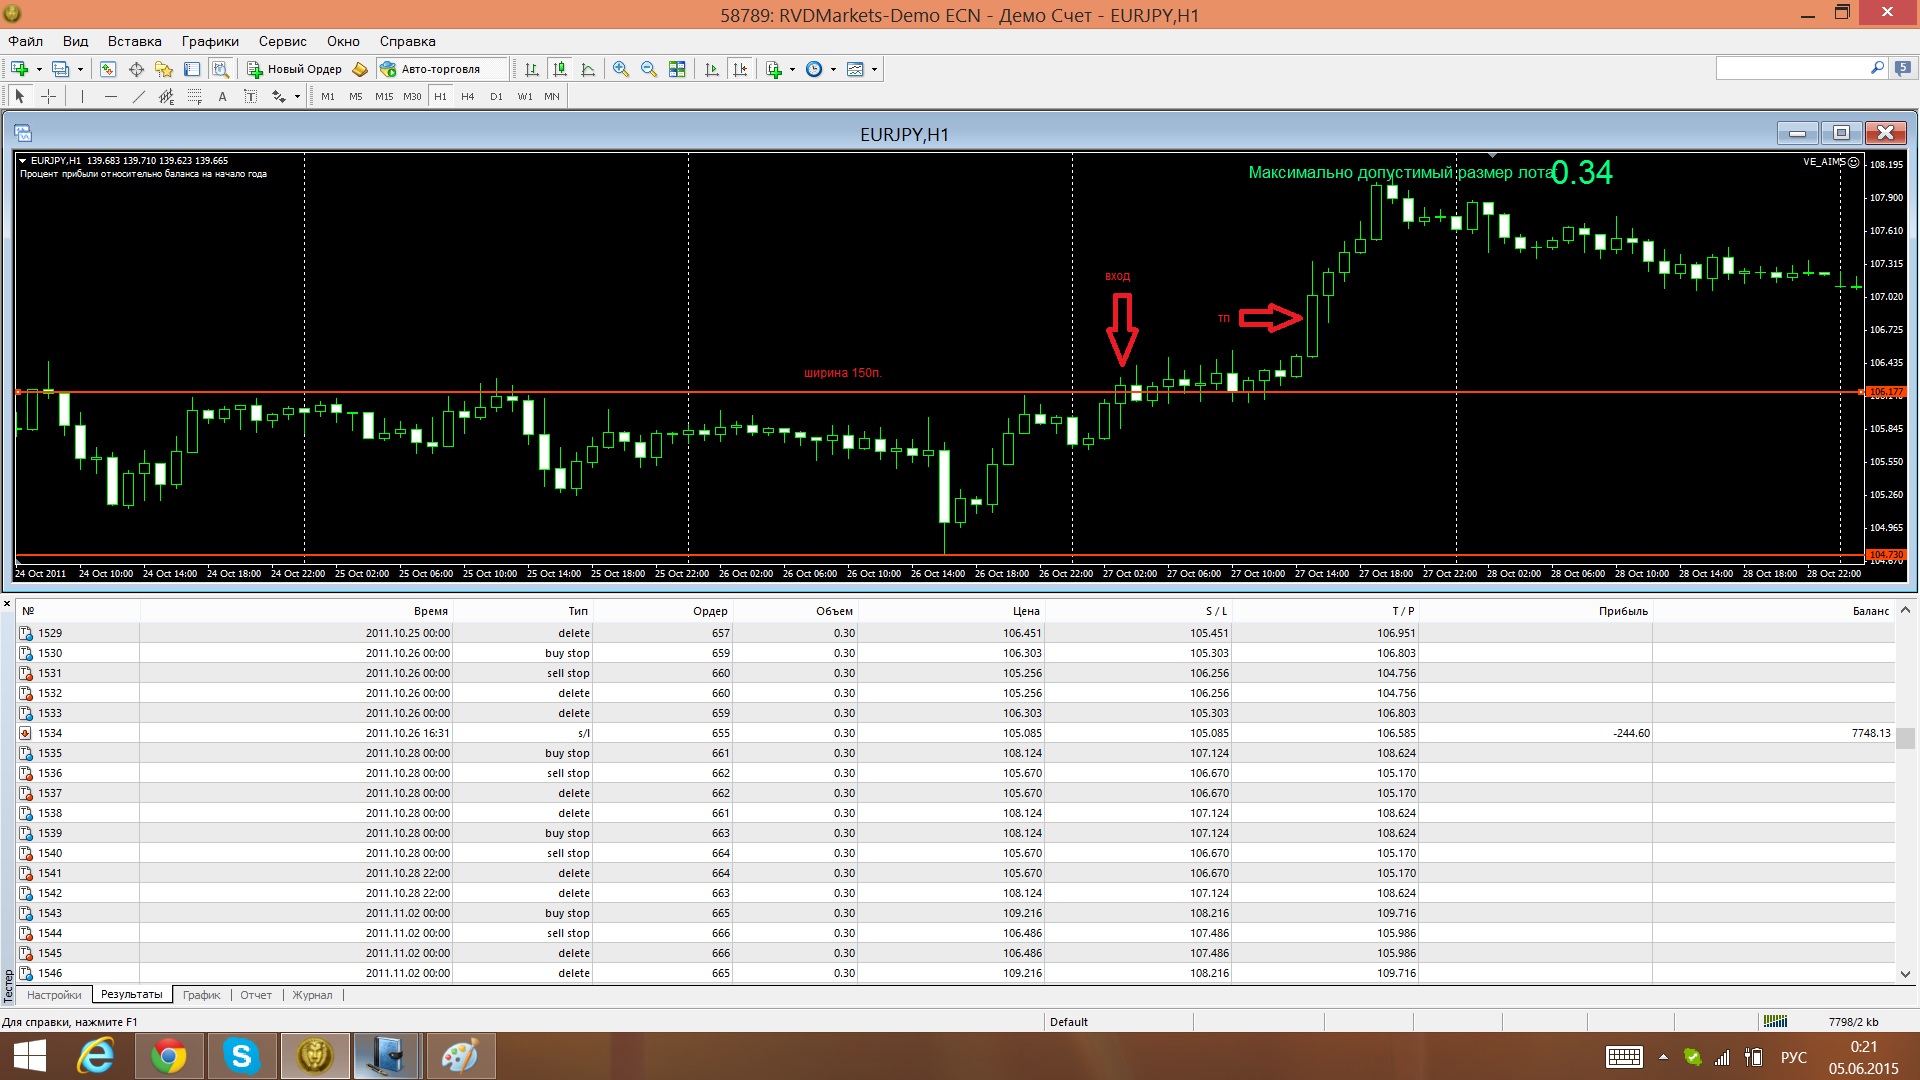Select the Fibonacci retracement tool
The width and height of the screenshot is (1920, 1080).
click(194, 96)
